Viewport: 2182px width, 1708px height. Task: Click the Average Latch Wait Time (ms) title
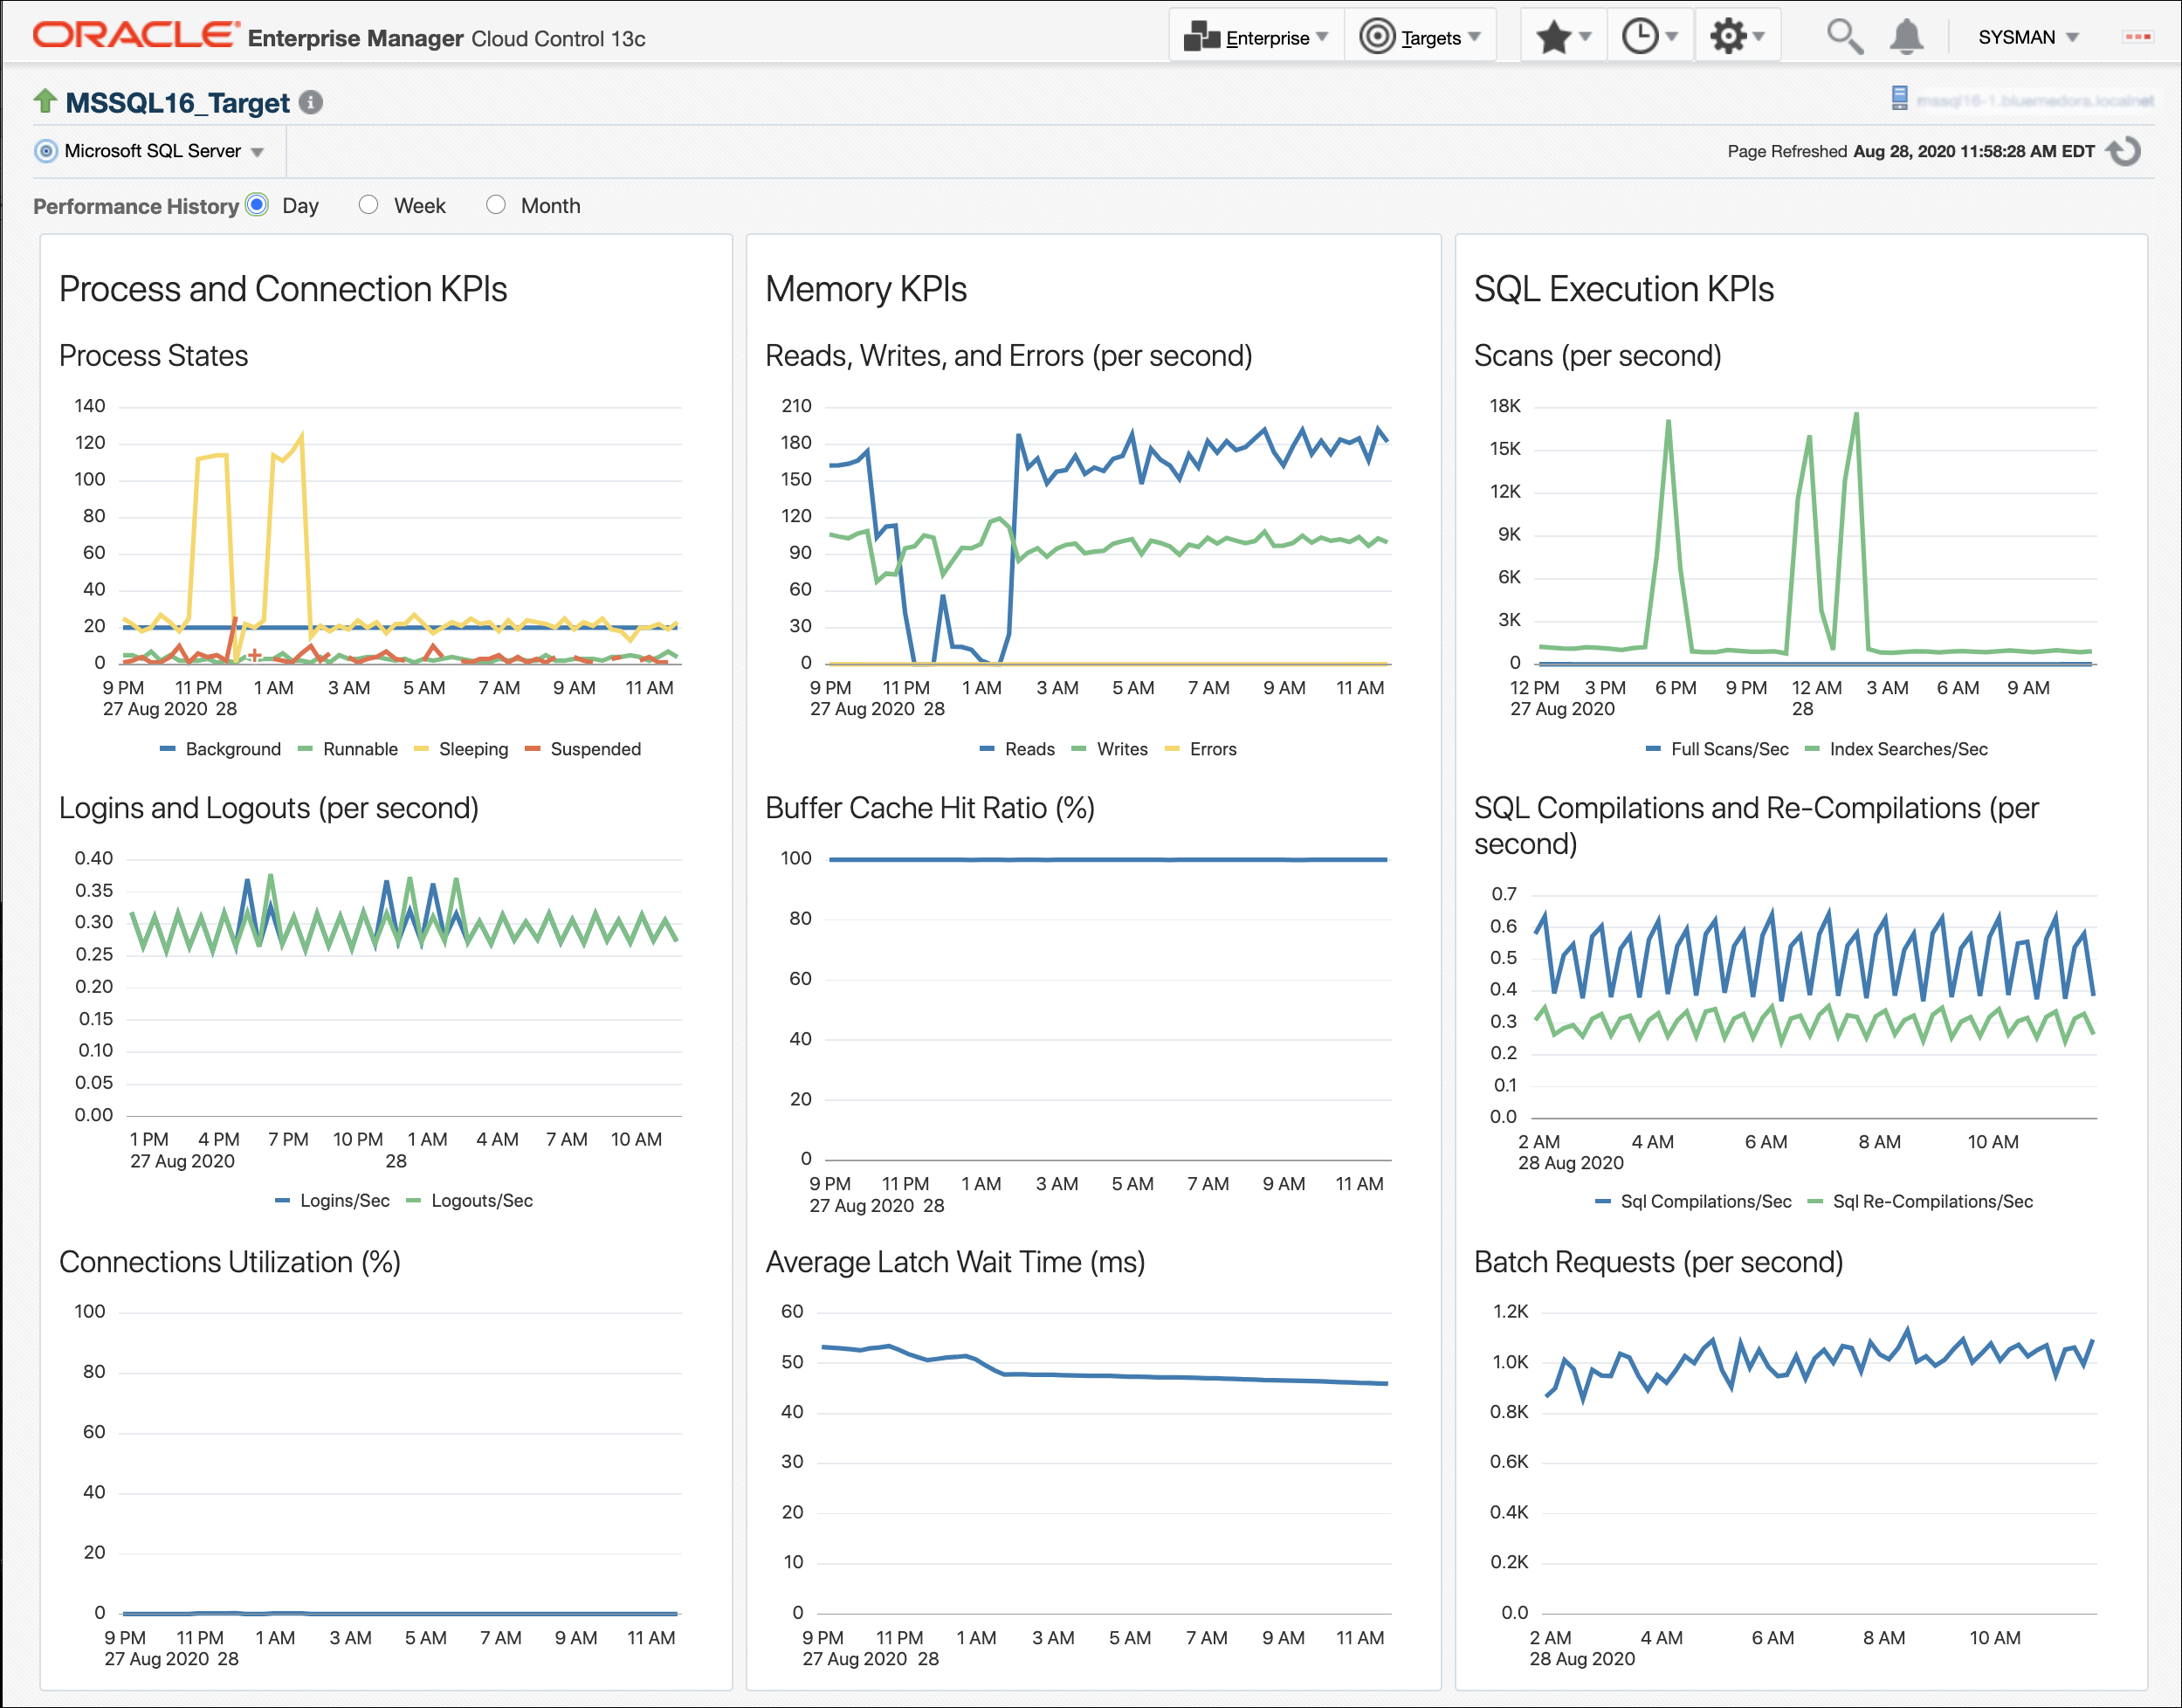(955, 1262)
